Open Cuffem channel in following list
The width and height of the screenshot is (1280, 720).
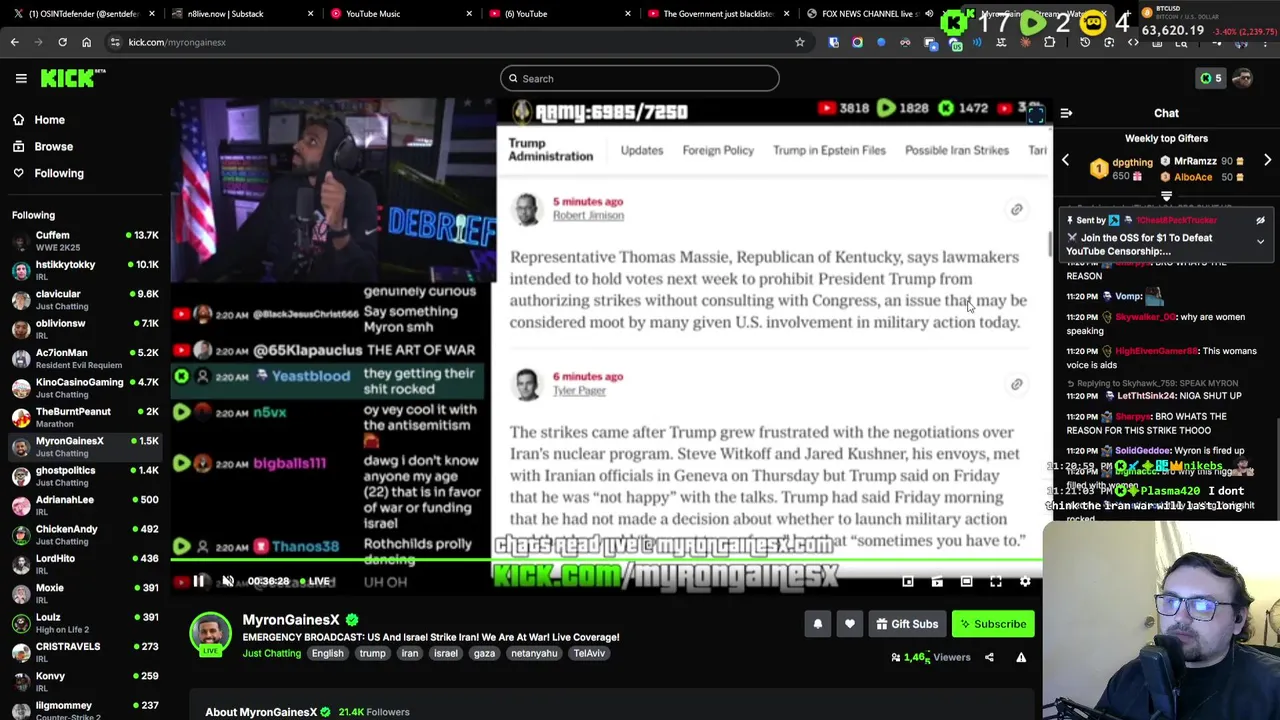85,241
